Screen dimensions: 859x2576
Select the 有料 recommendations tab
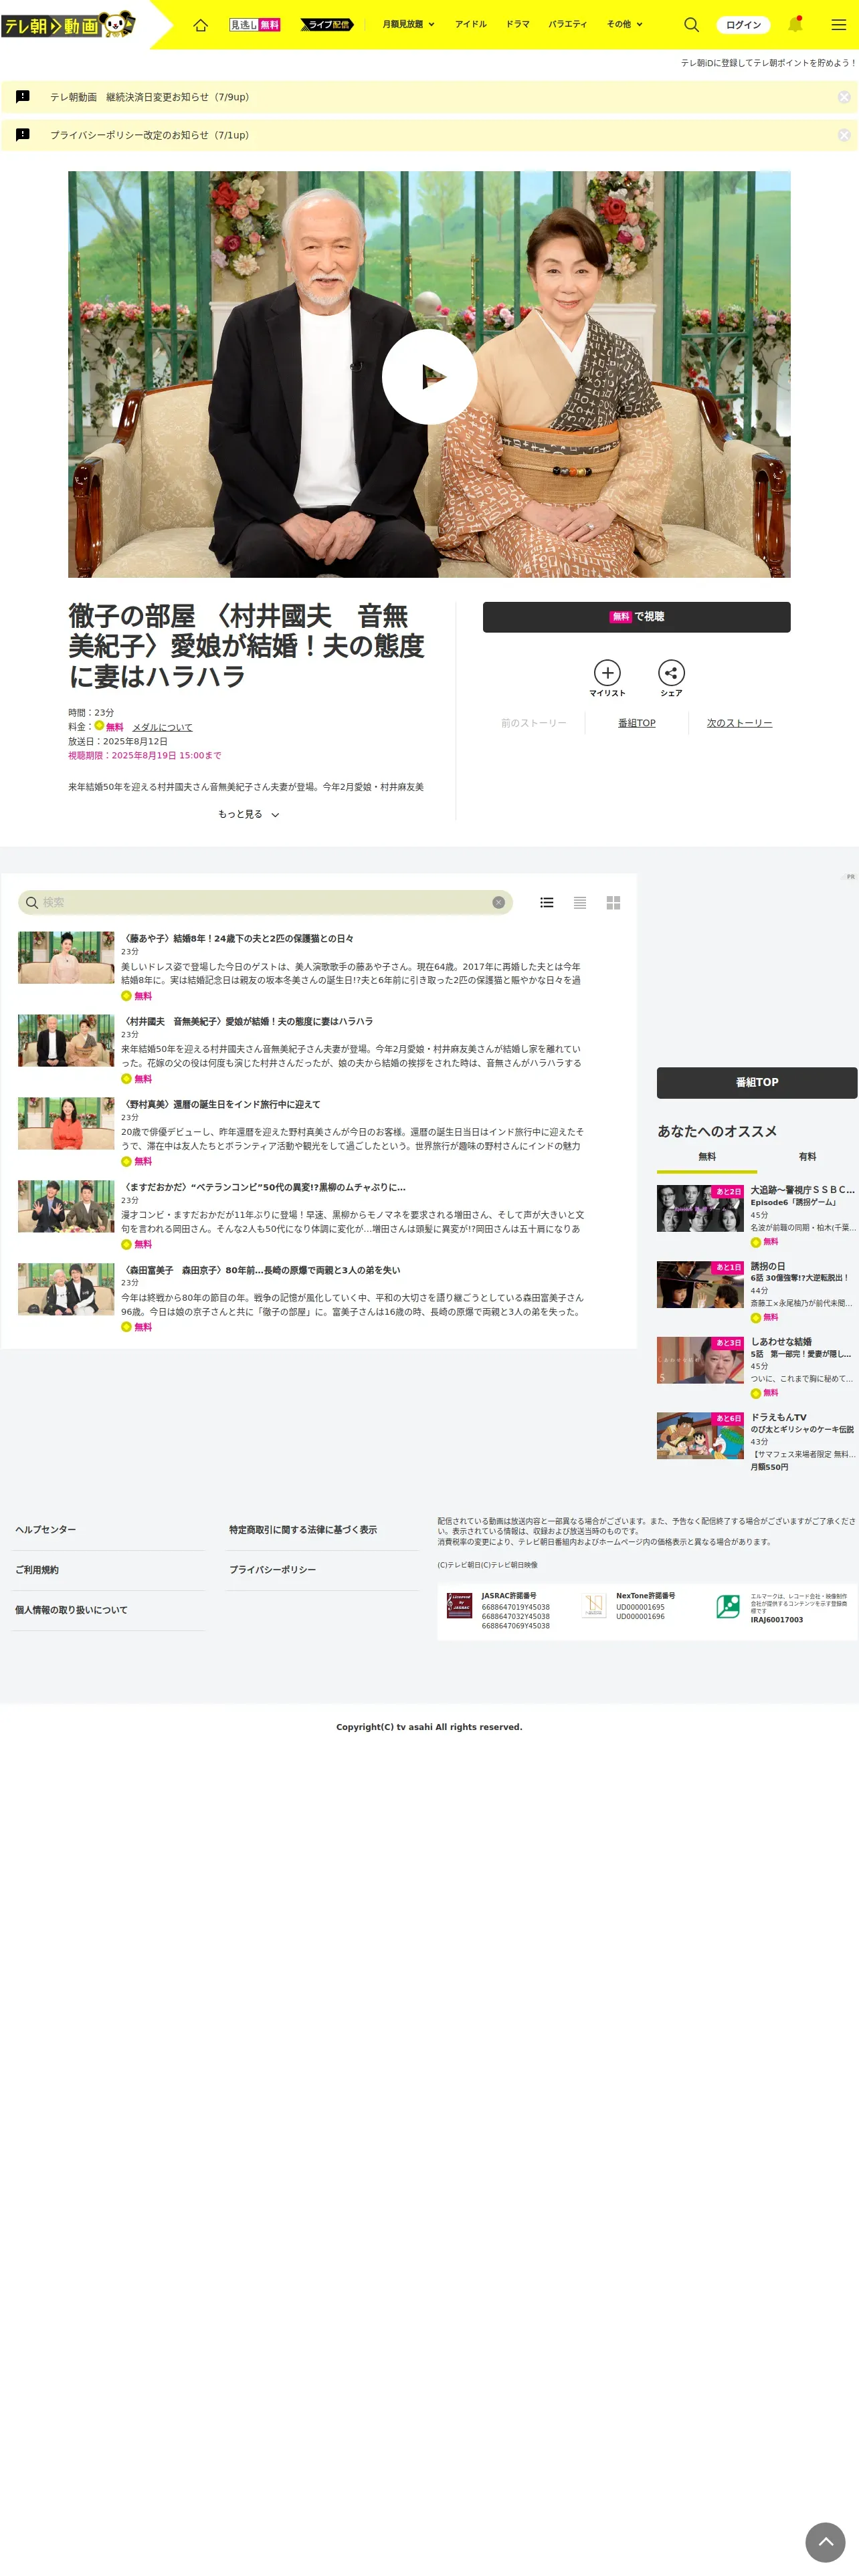tap(807, 1157)
